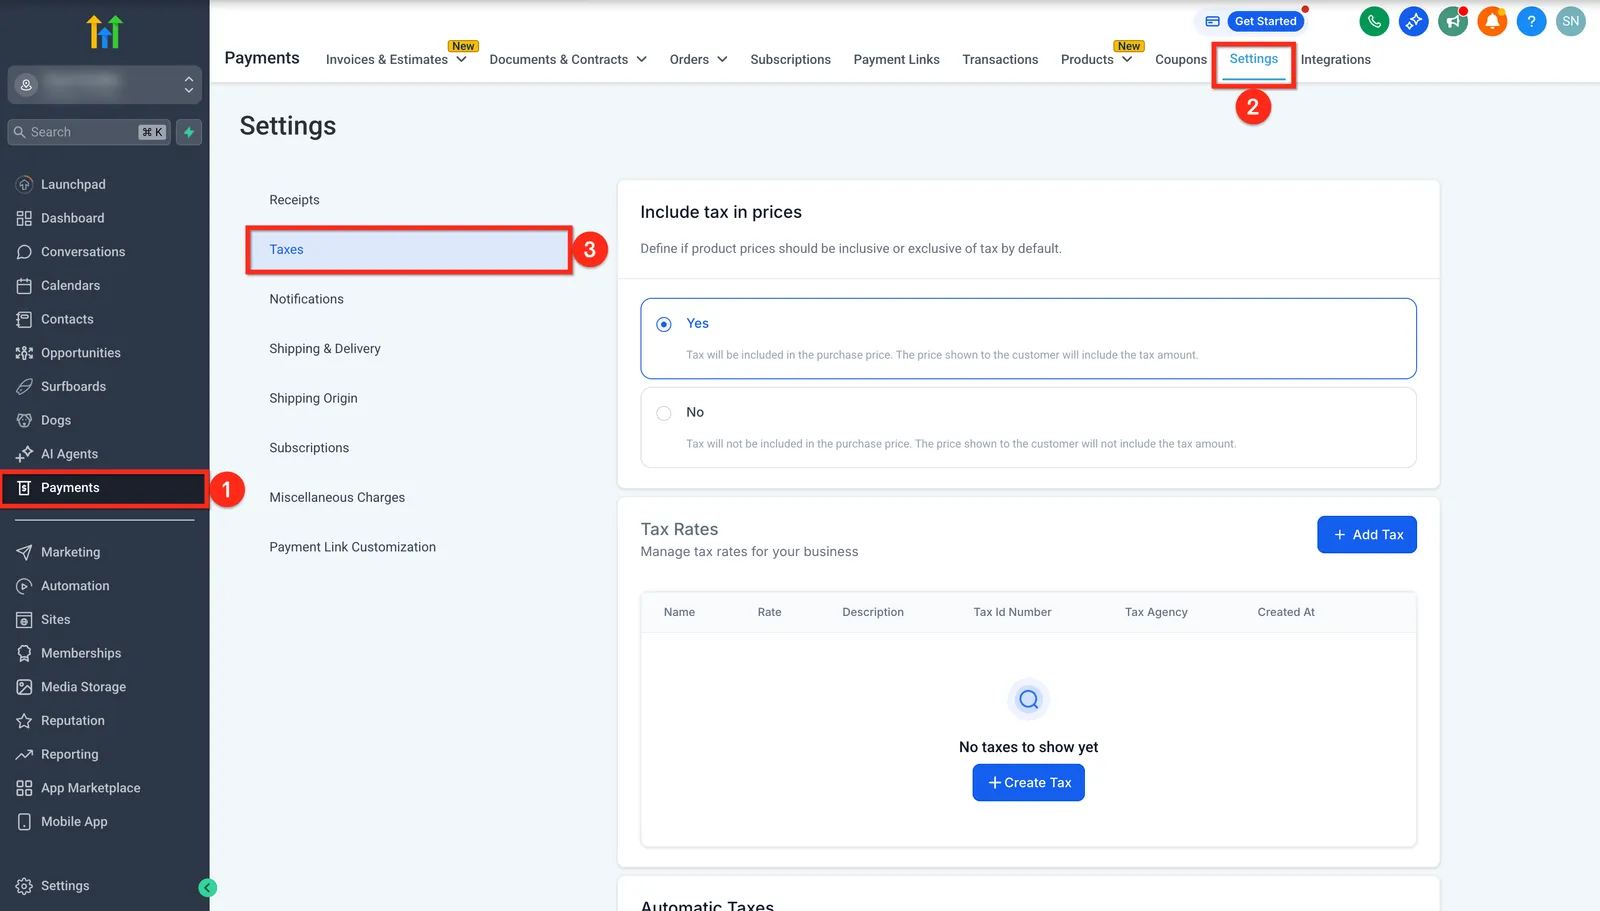1600x911 pixels.
Task: Open Reputation section
Action: pos(72,721)
